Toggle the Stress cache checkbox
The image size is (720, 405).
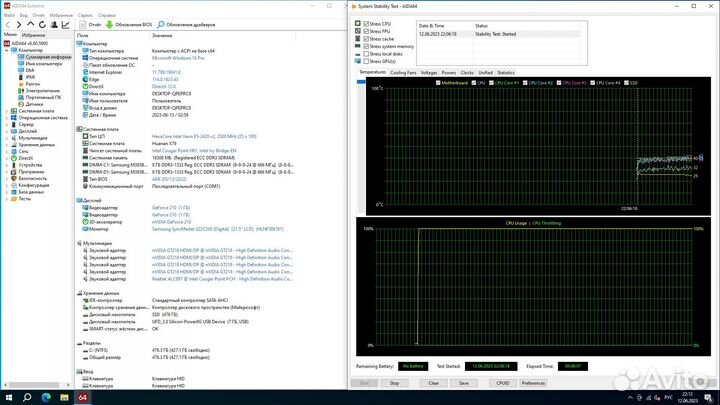[x=366, y=39]
